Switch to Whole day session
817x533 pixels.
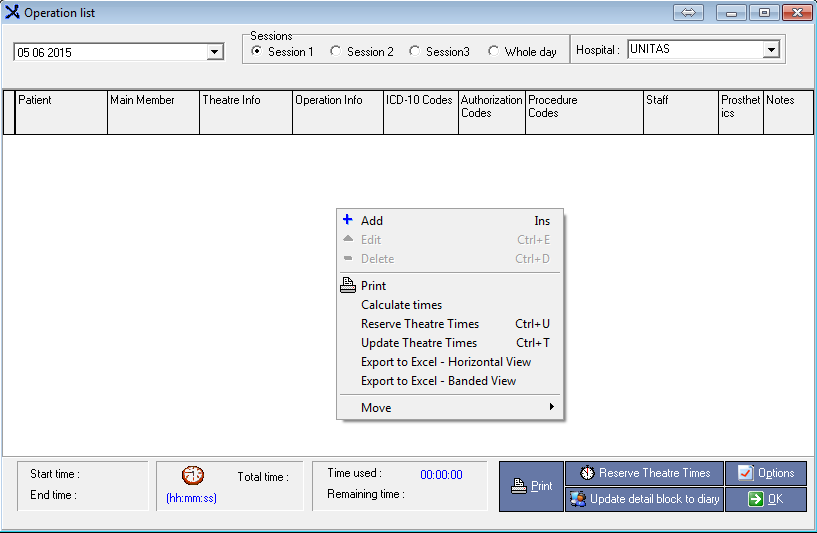click(x=494, y=51)
